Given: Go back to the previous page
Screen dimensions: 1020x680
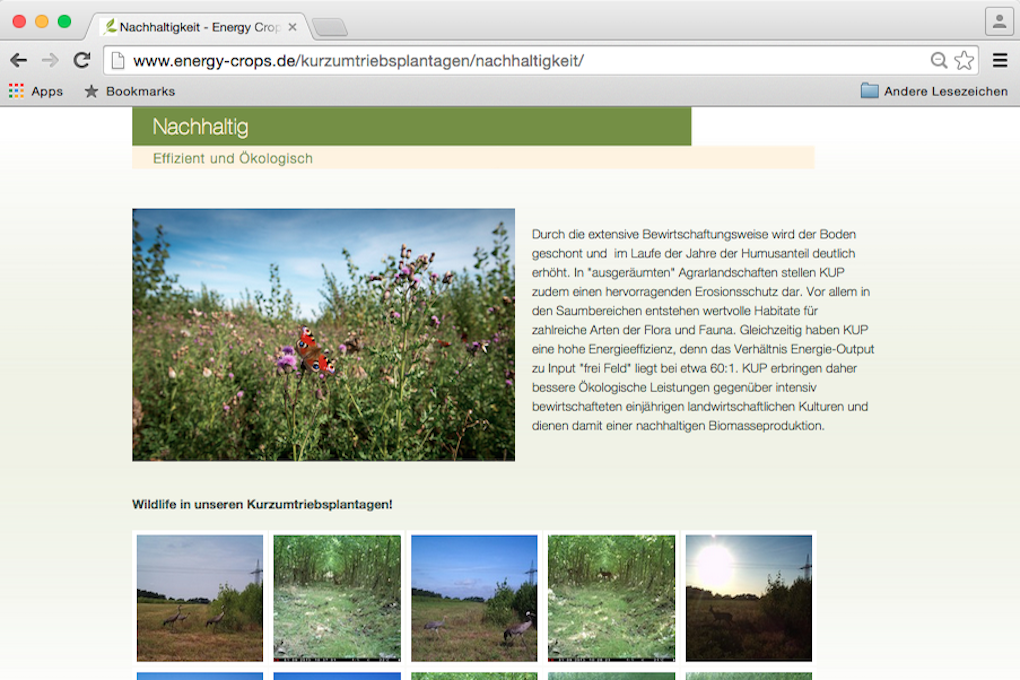Looking at the screenshot, I should (x=18, y=61).
